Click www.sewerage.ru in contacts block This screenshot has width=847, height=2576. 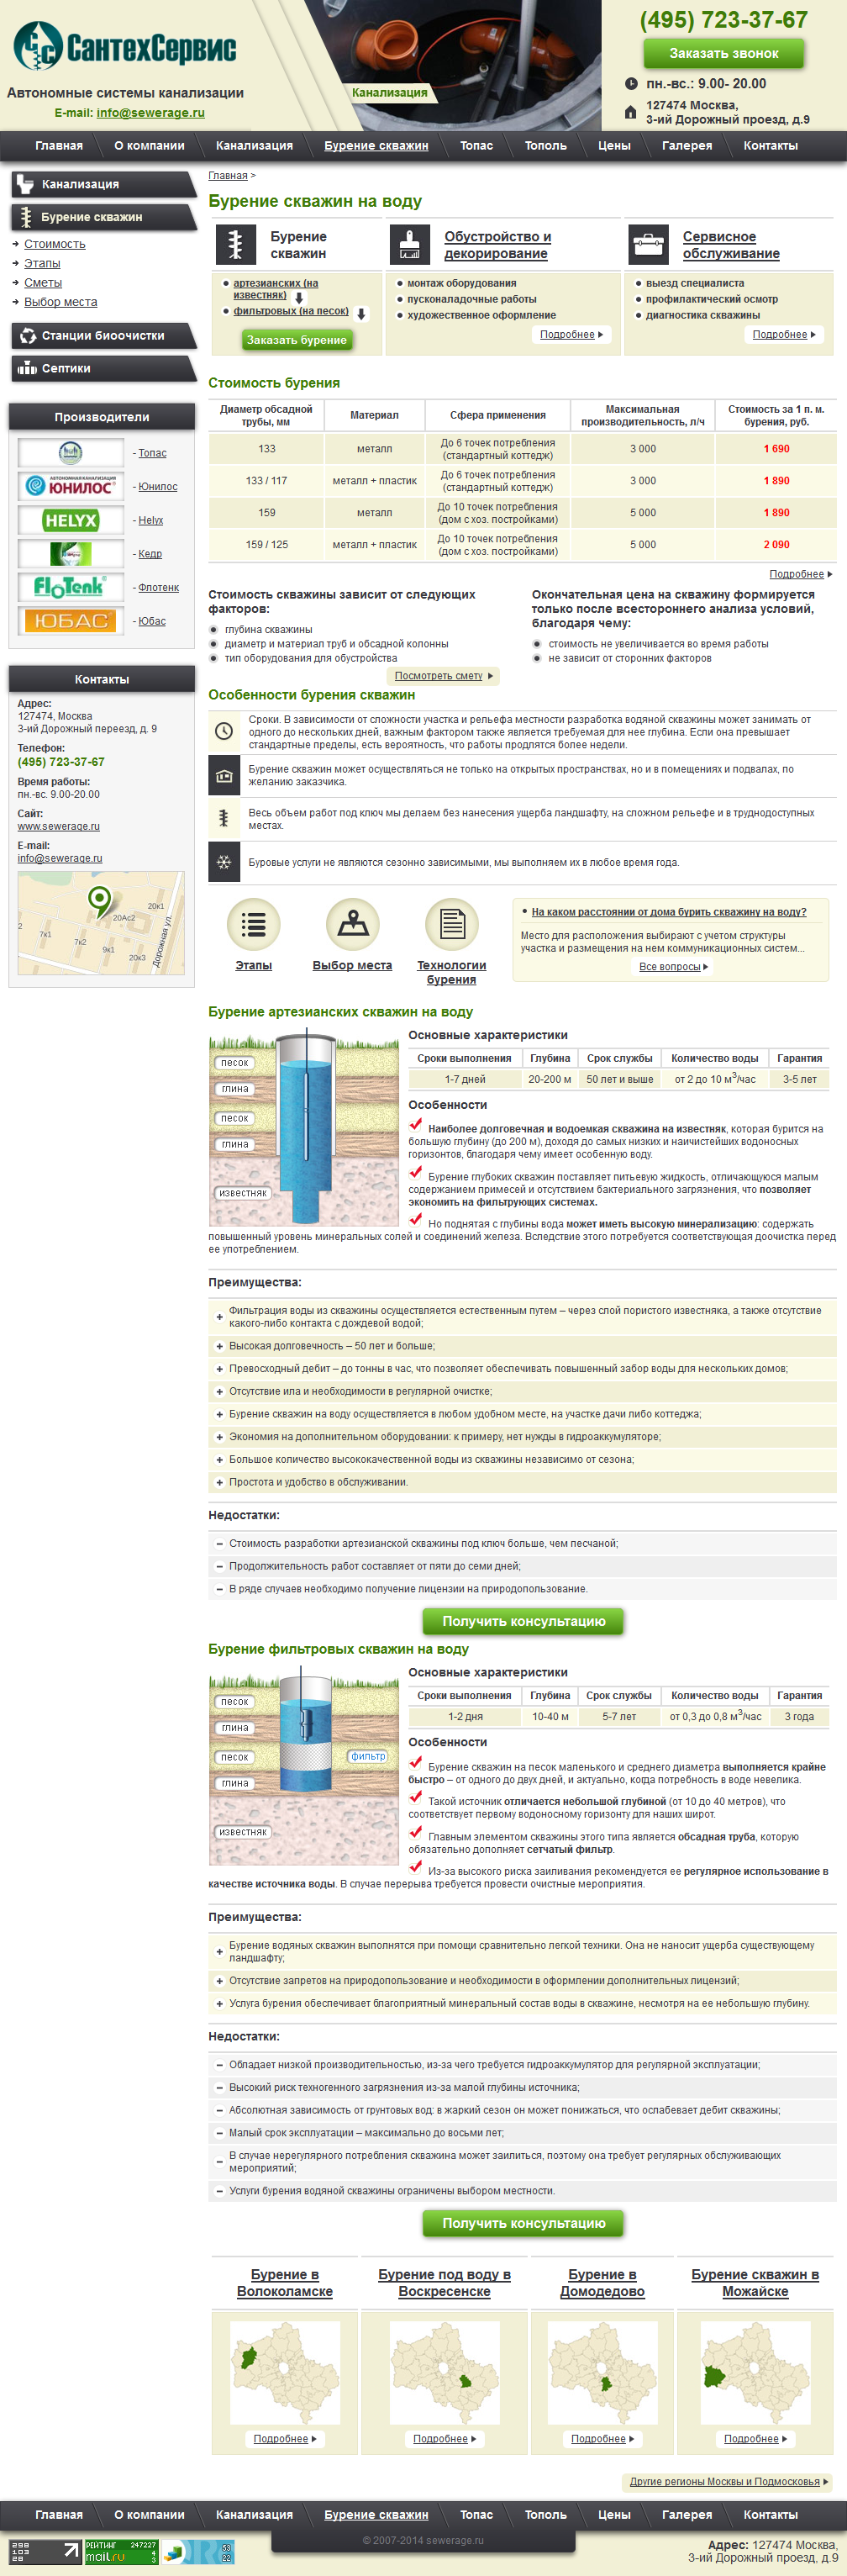(x=58, y=827)
